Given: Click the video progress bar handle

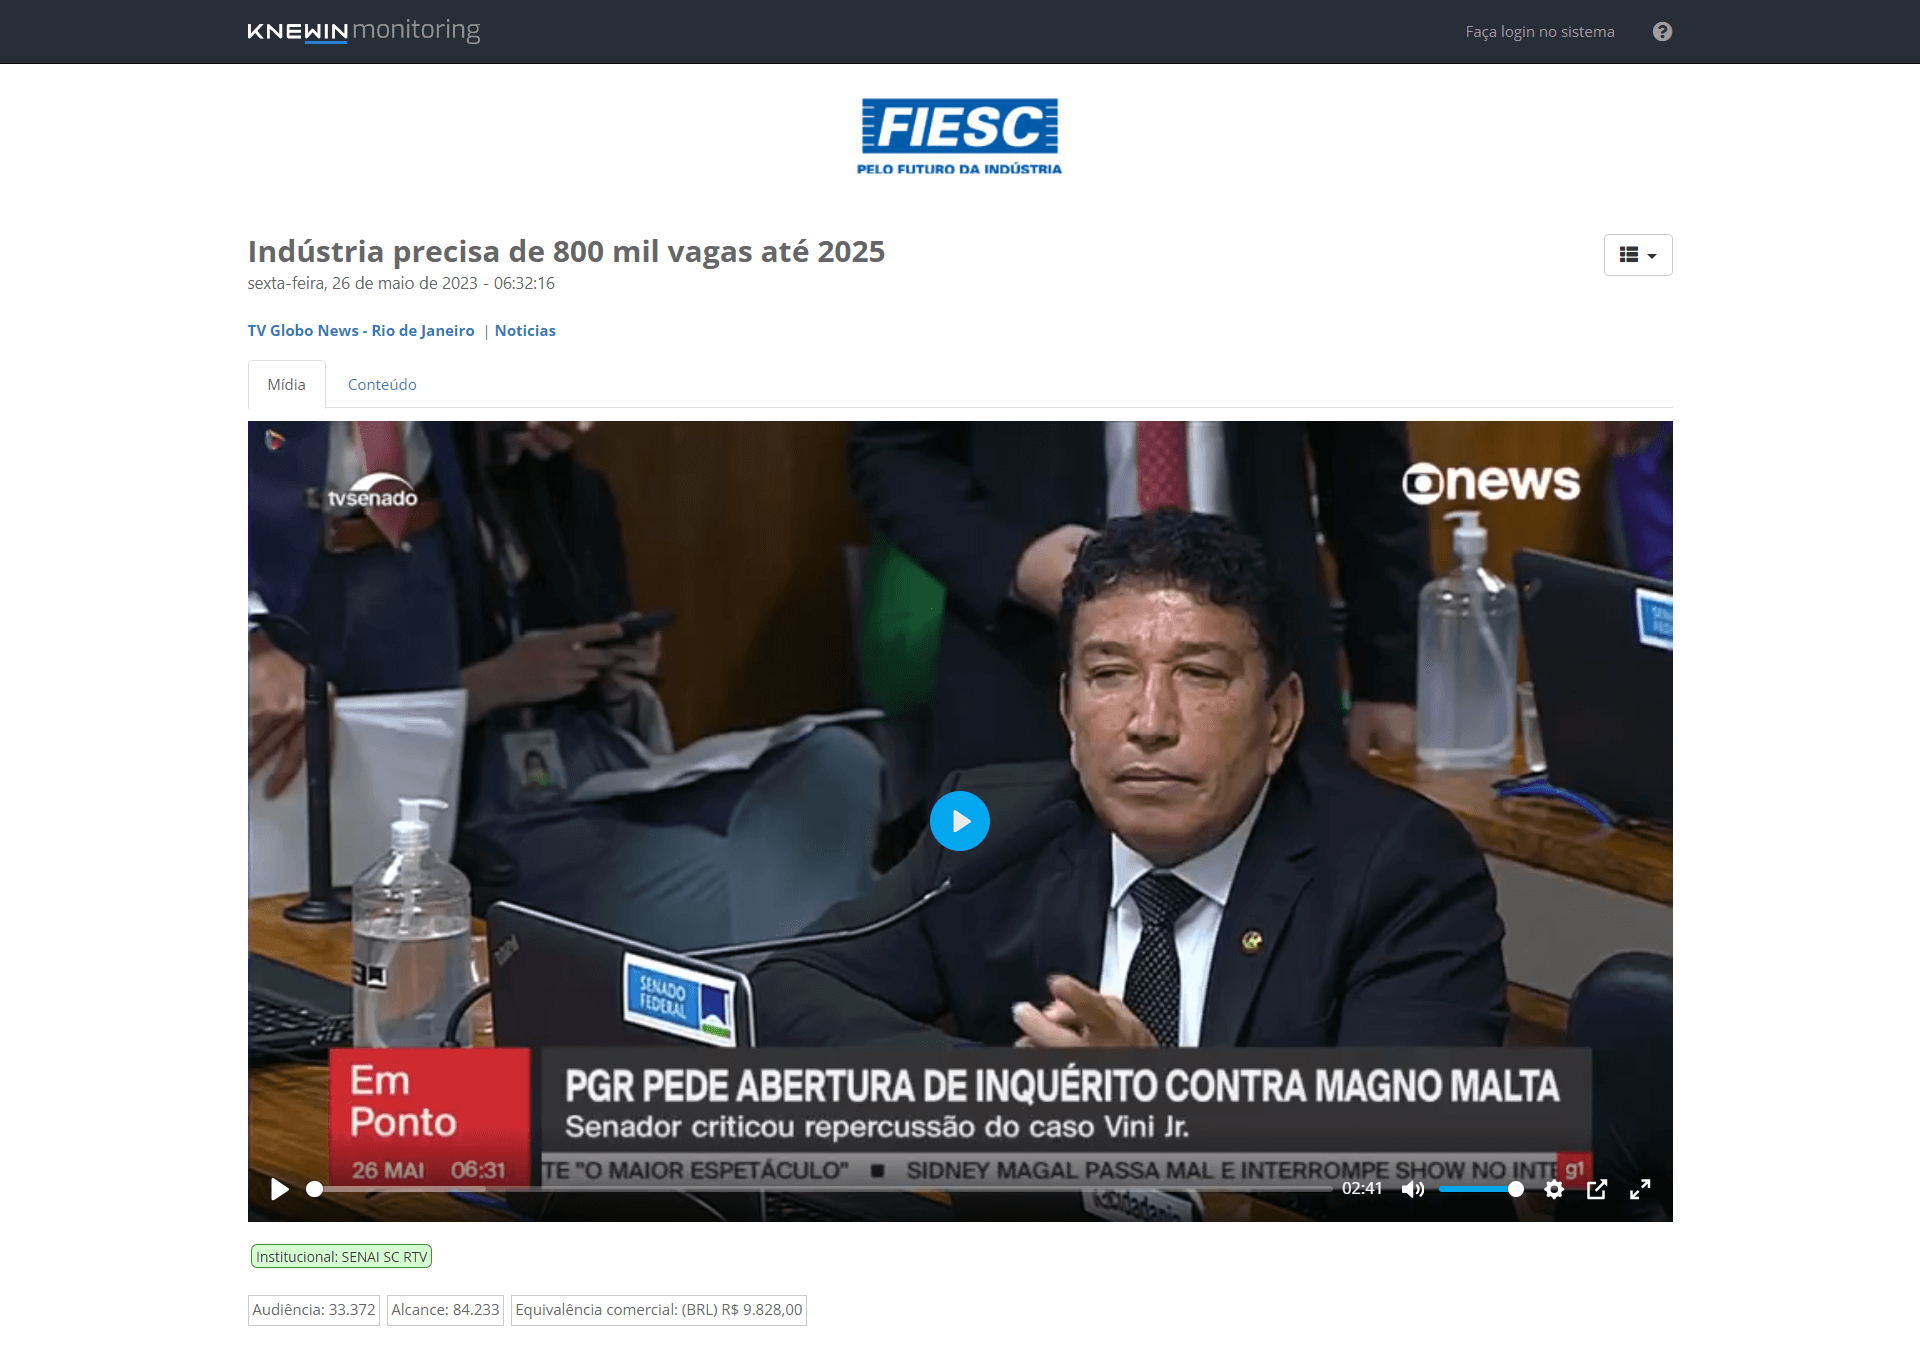Looking at the screenshot, I should click(314, 1189).
